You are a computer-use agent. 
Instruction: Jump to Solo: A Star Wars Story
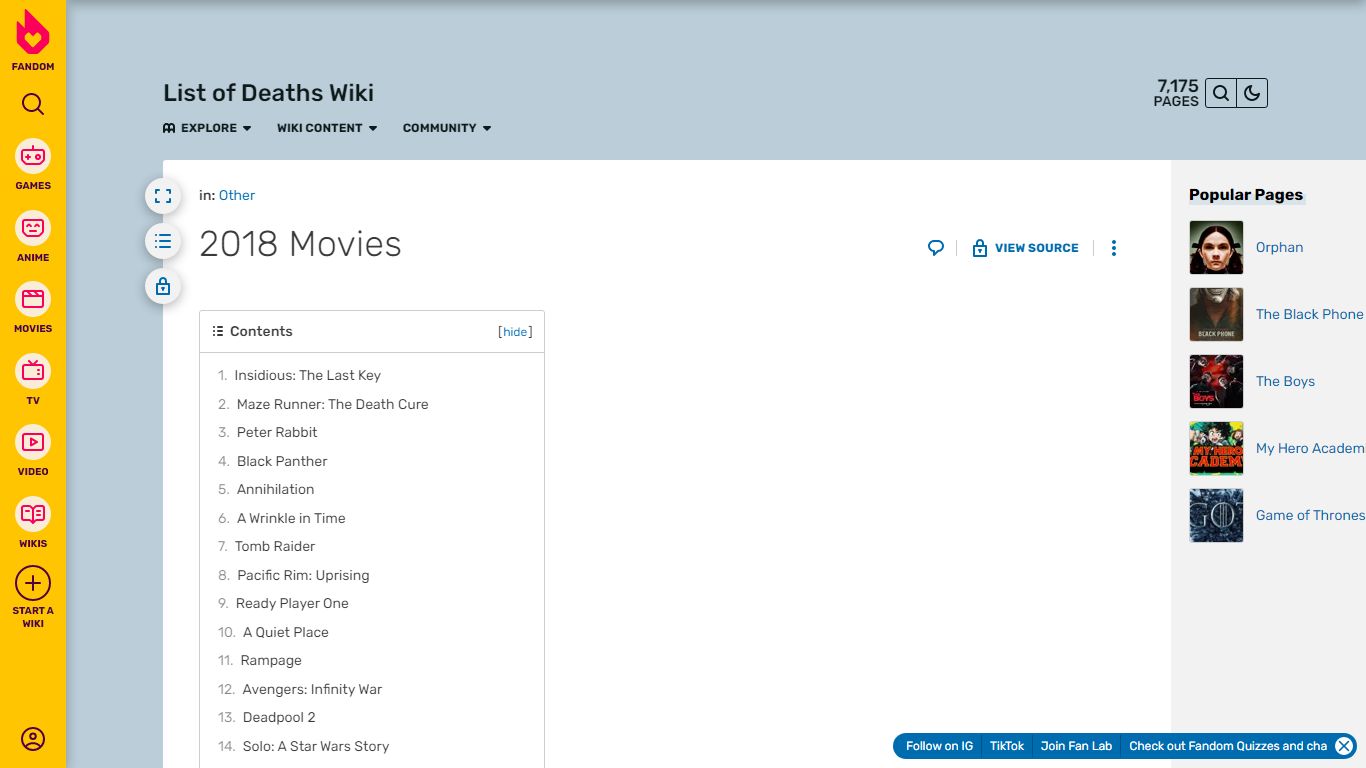coord(316,746)
